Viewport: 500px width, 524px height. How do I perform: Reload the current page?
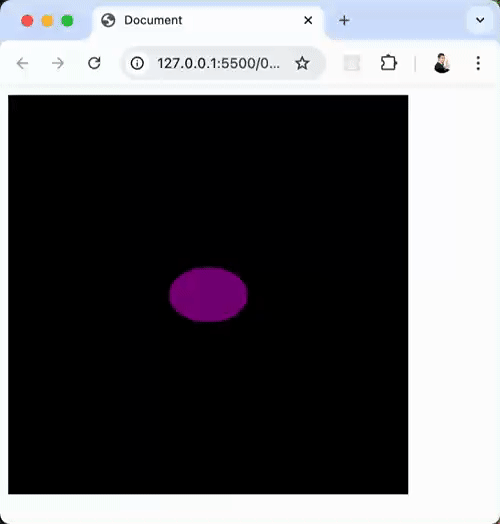coord(94,63)
